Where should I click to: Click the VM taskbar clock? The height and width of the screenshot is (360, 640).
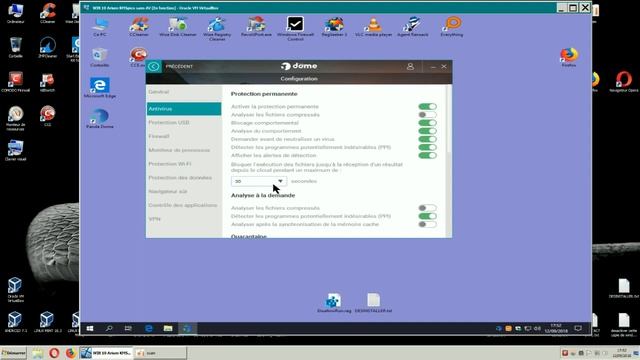(x=556, y=328)
